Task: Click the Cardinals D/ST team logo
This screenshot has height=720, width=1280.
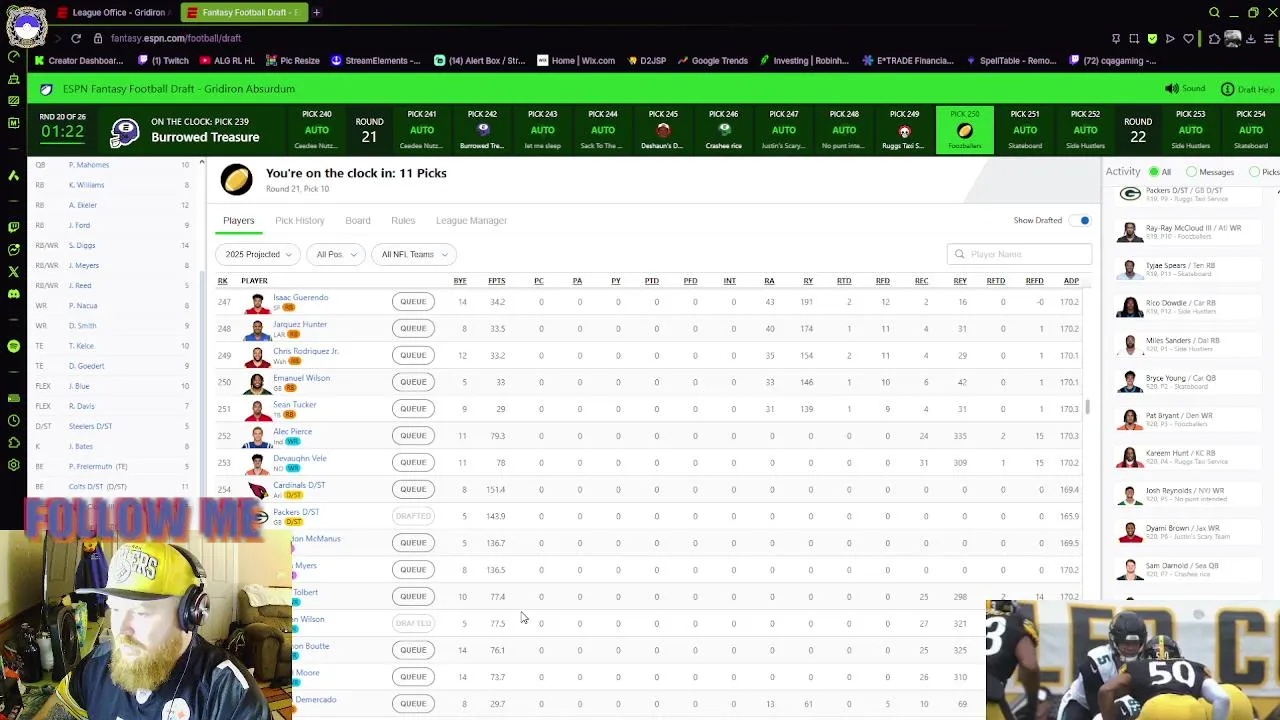Action: (258, 490)
